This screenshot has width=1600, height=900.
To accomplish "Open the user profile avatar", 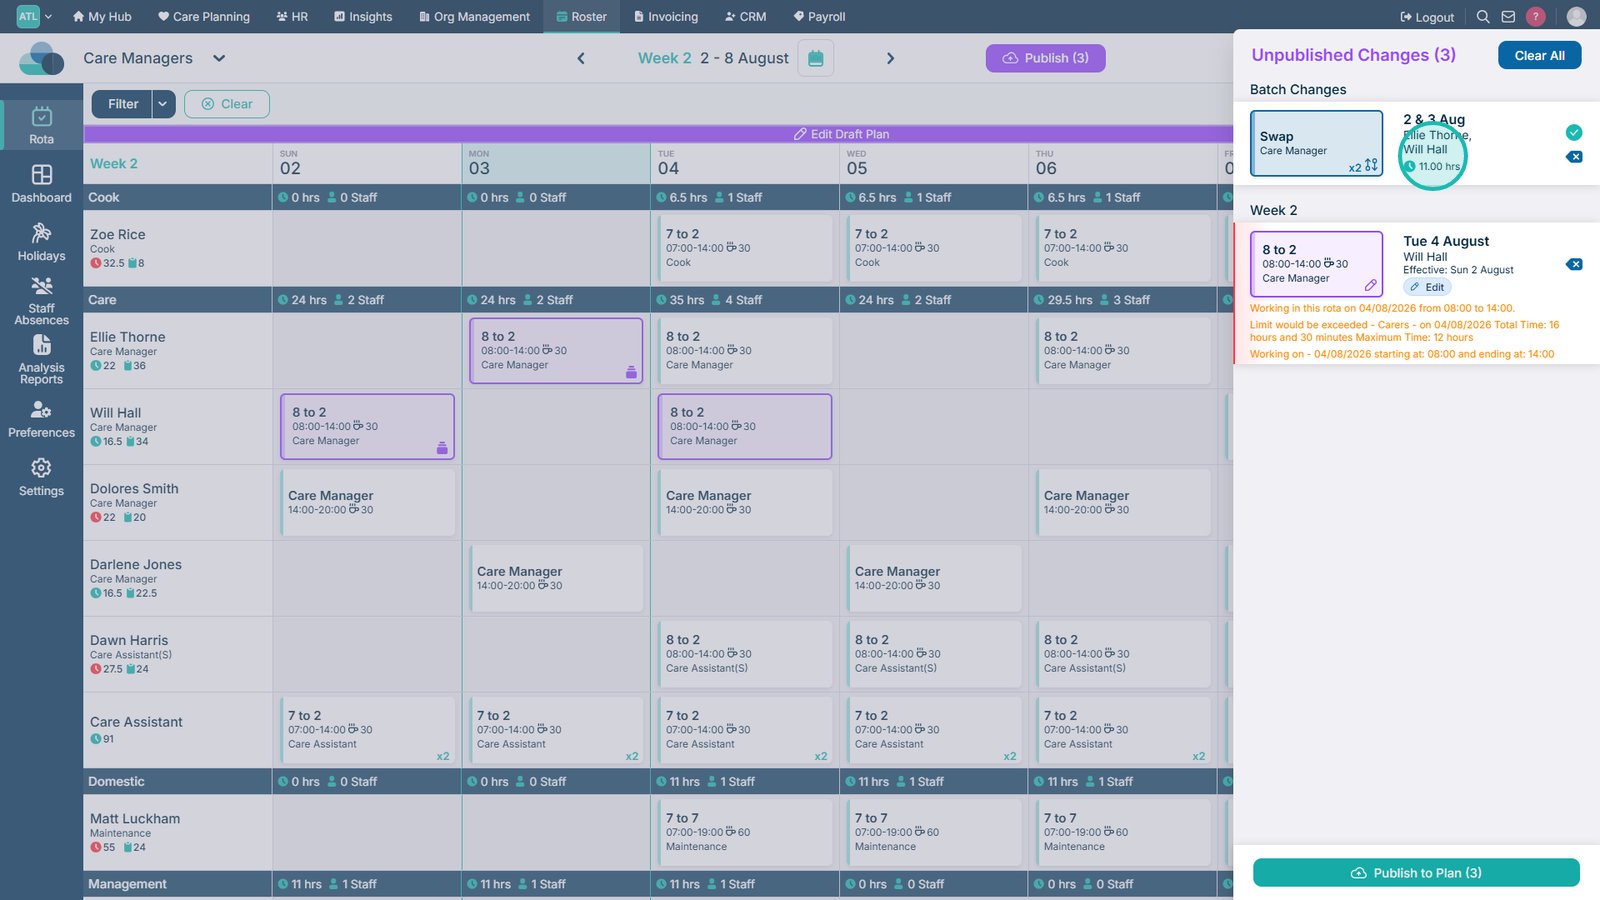I will [1576, 17].
